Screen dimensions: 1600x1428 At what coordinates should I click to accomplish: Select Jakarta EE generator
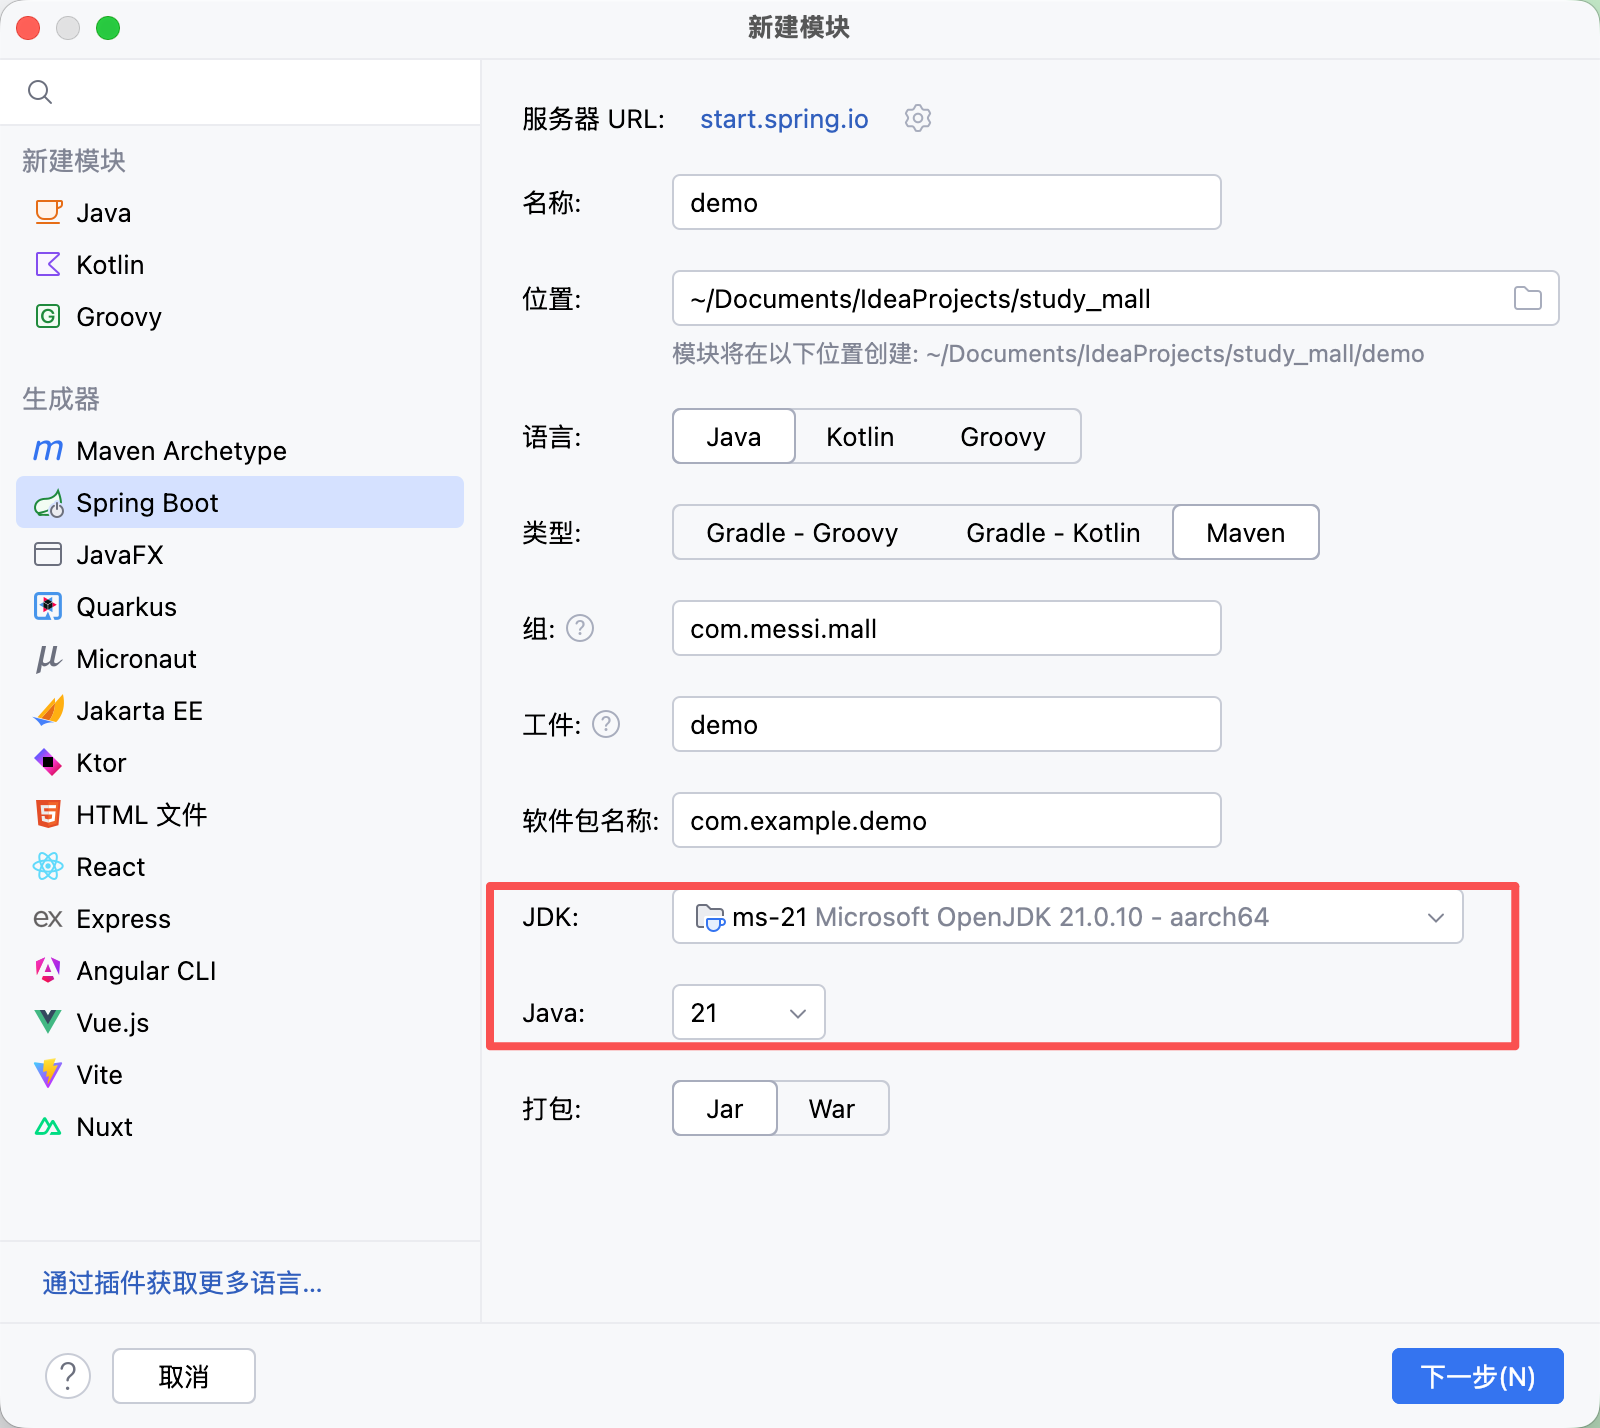tap(240, 710)
